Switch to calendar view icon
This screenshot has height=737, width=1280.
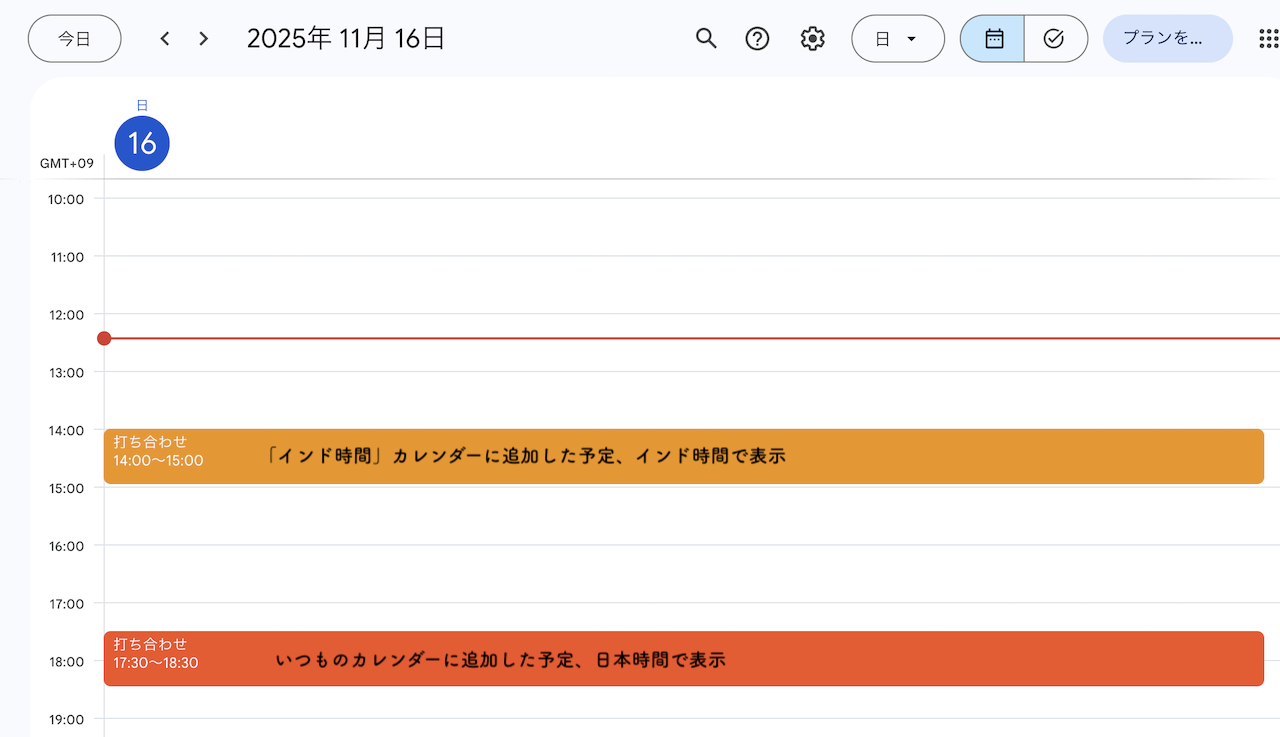click(x=993, y=39)
